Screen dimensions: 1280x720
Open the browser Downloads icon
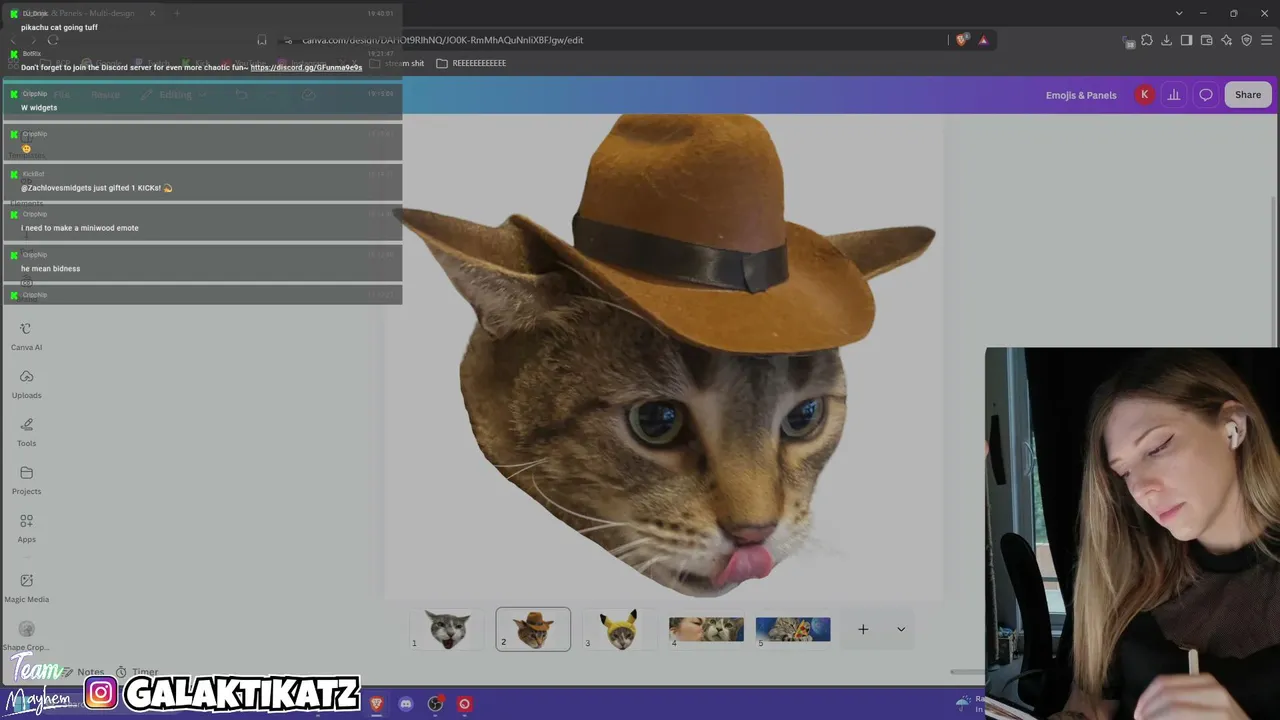click(1167, 40)
